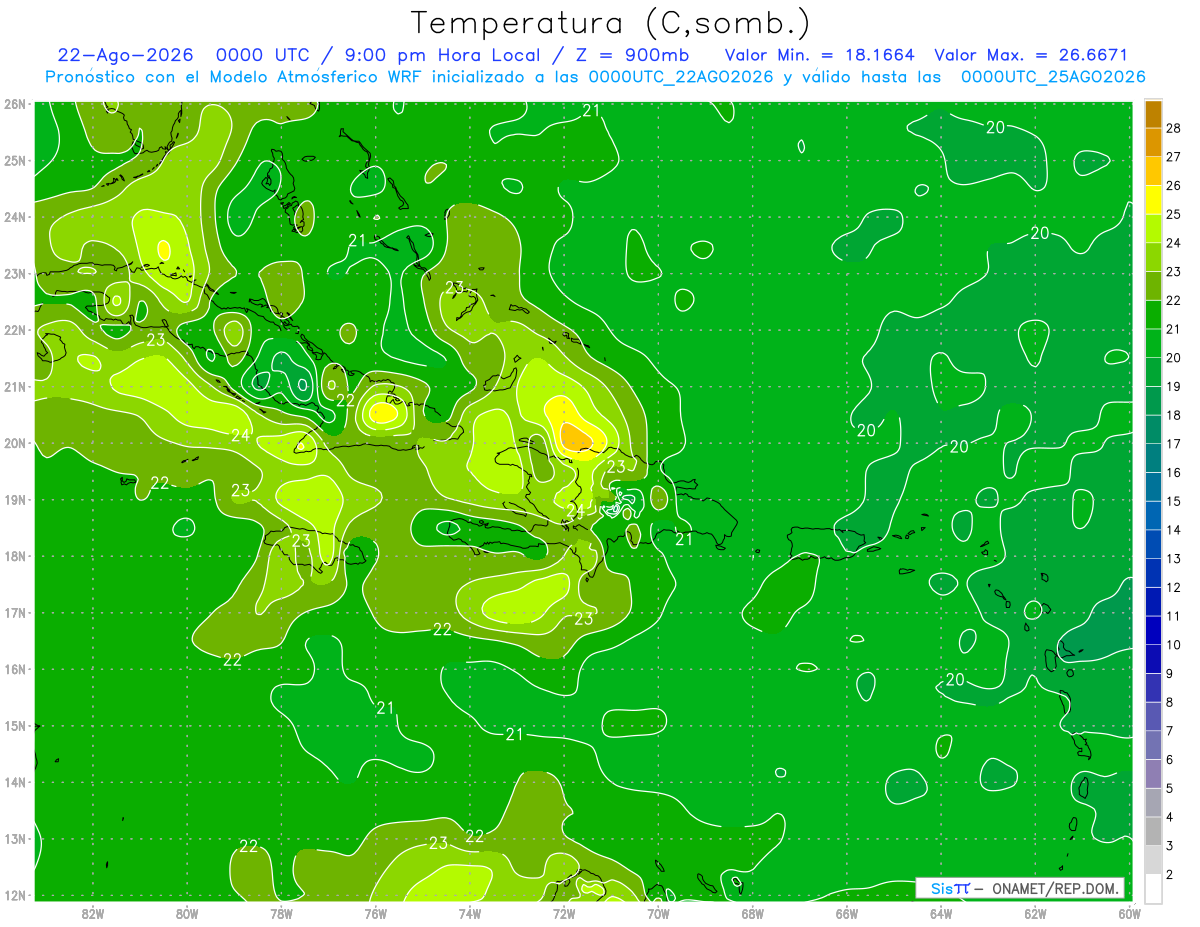Viewport: 1200px width, 927px height.
Task: Click the '66W' longitude axis label
Action: (x=847, y=913)
